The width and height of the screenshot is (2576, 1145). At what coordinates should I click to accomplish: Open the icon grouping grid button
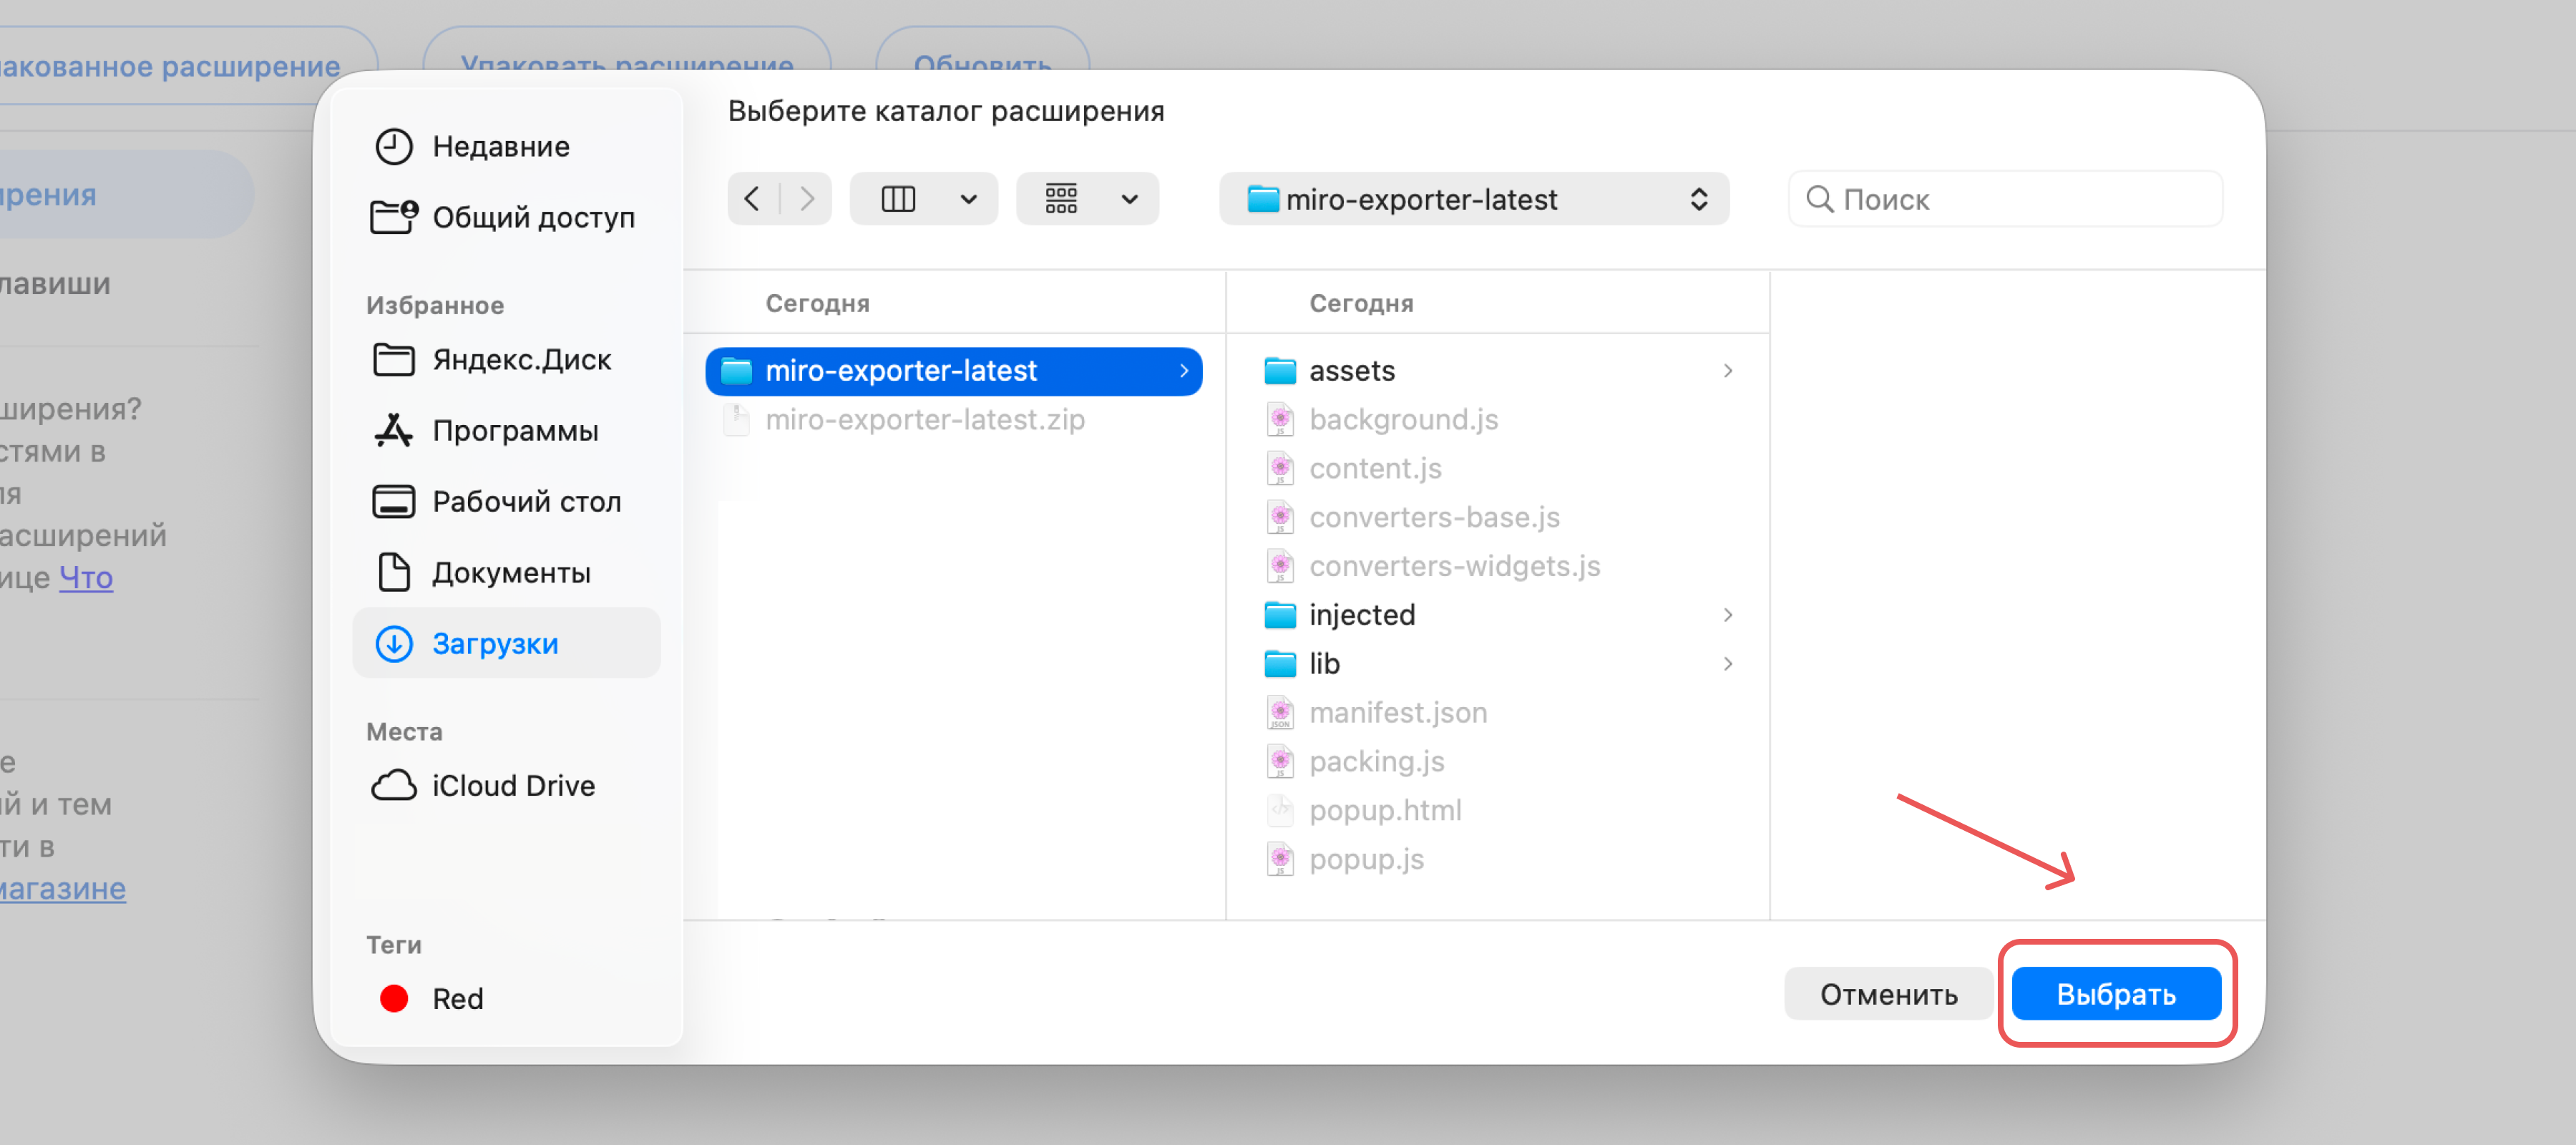click(1061, 199)
